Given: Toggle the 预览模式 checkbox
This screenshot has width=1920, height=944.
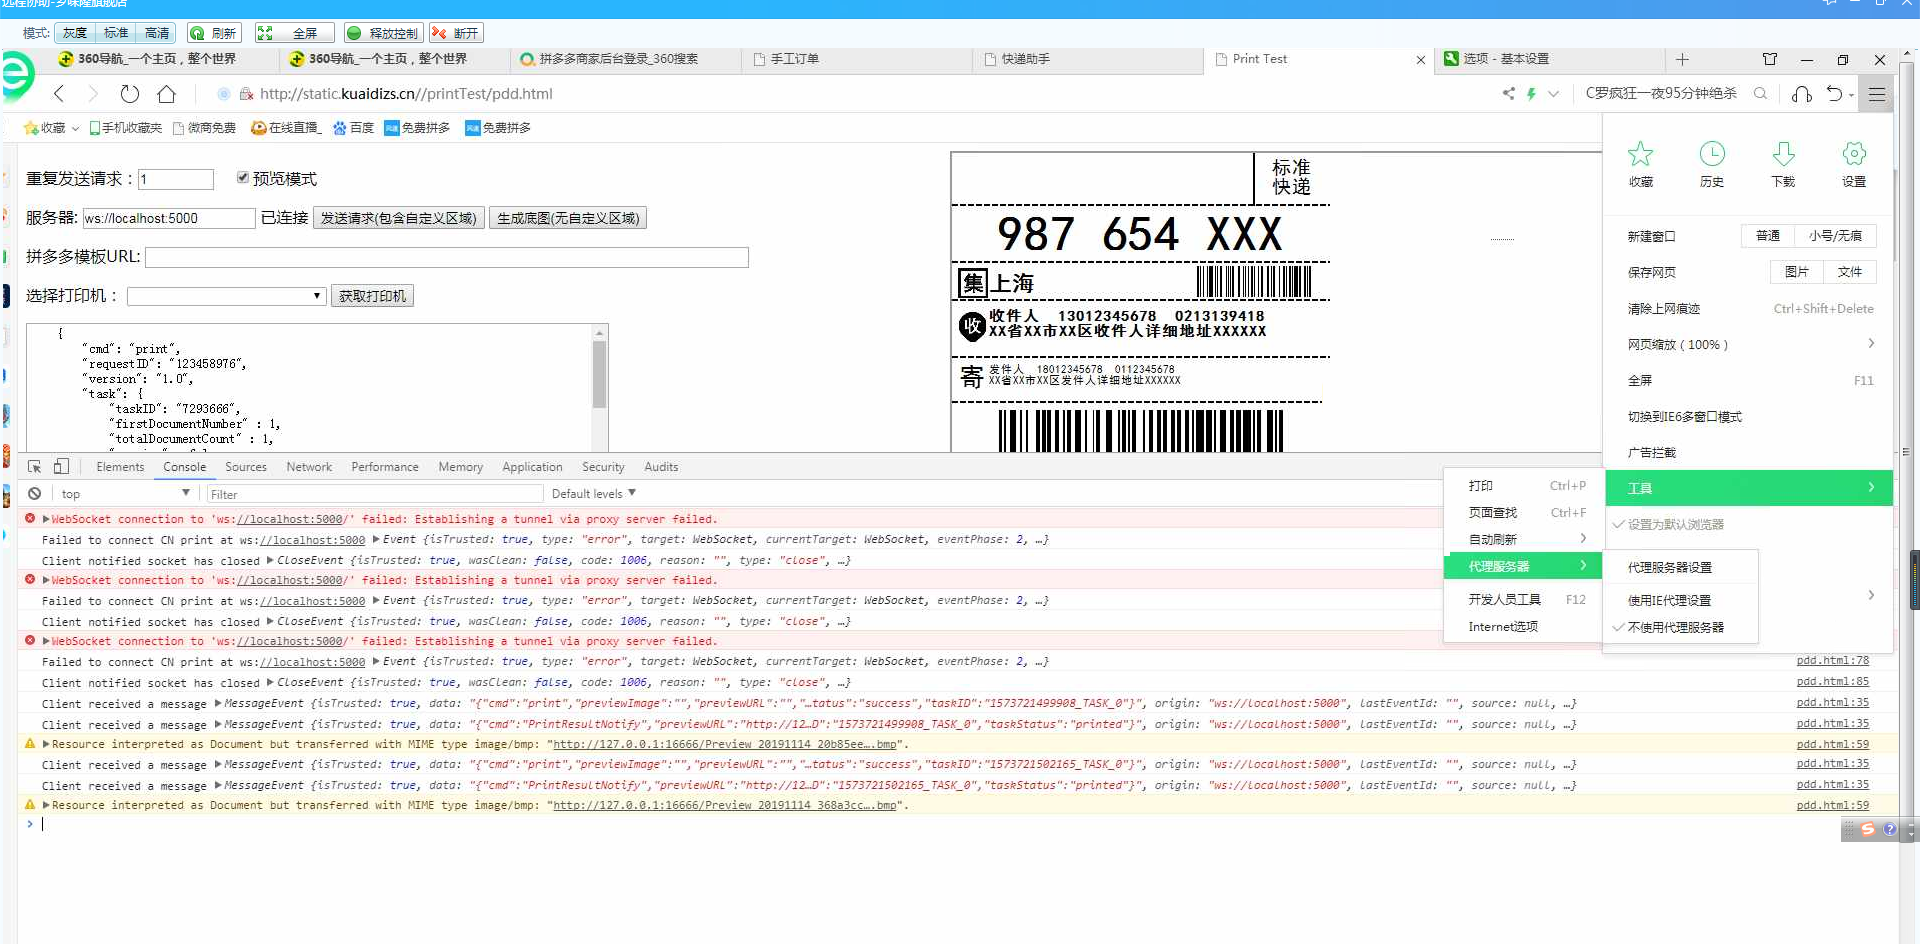Looking at the screenshot, I should tap(242, 176).
